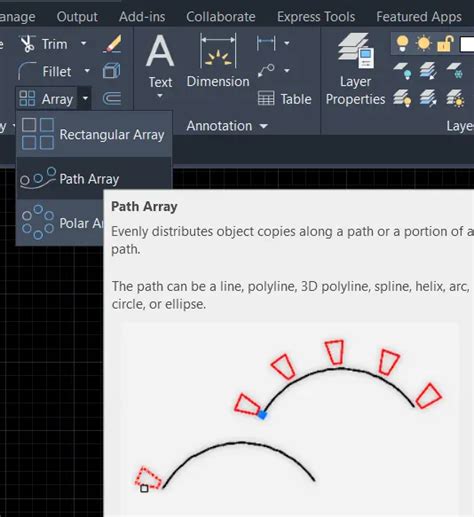Open the Add-ins ribbon tab

click(142, 17)
